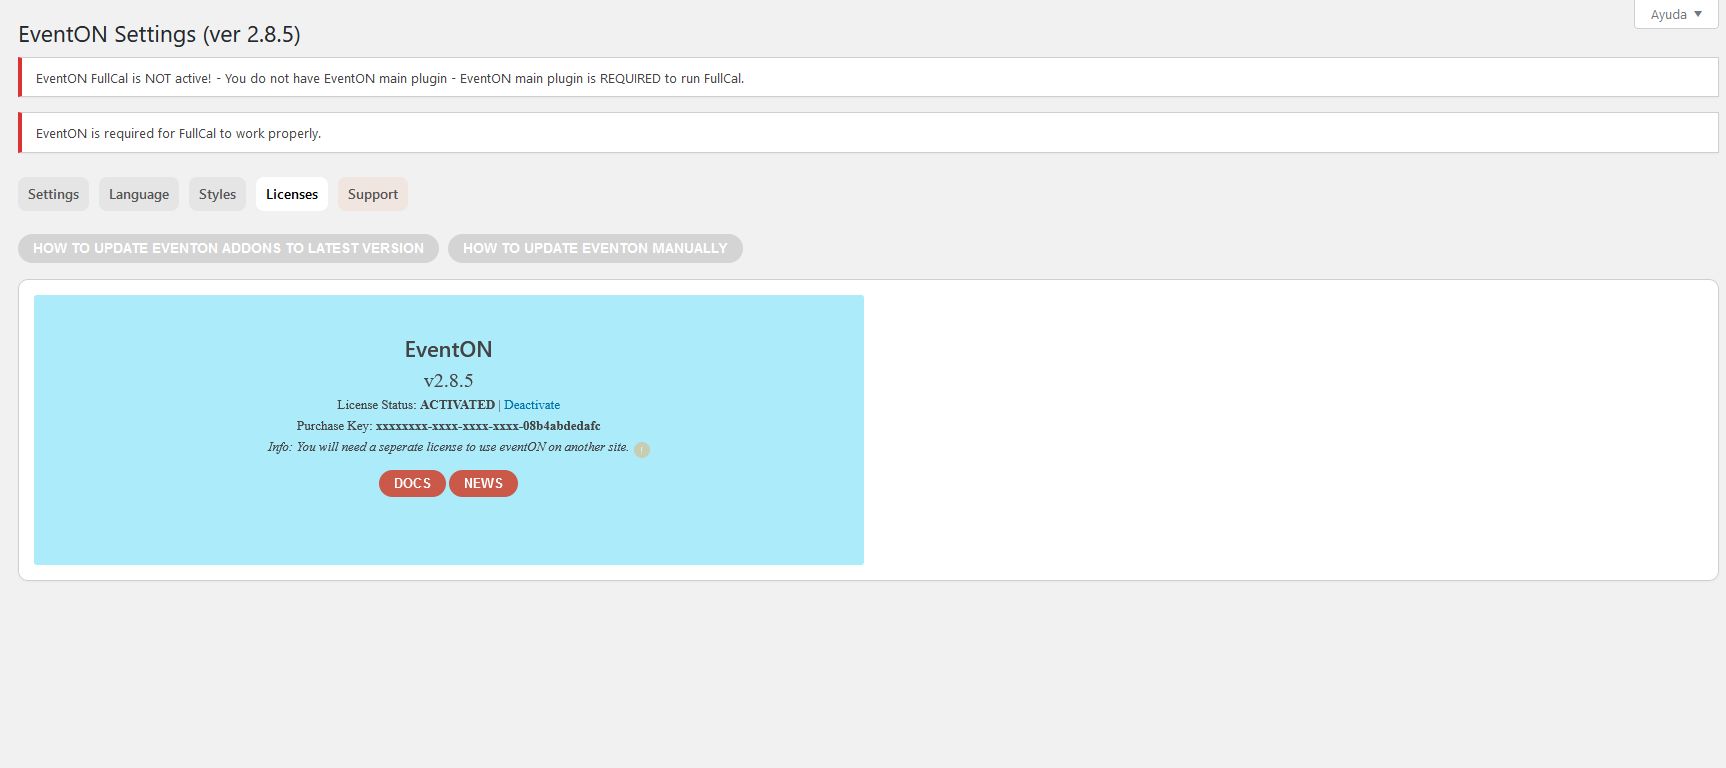Go to the Licenses tab
This screenshot has height=768, width=1726.
click(292, 194)
